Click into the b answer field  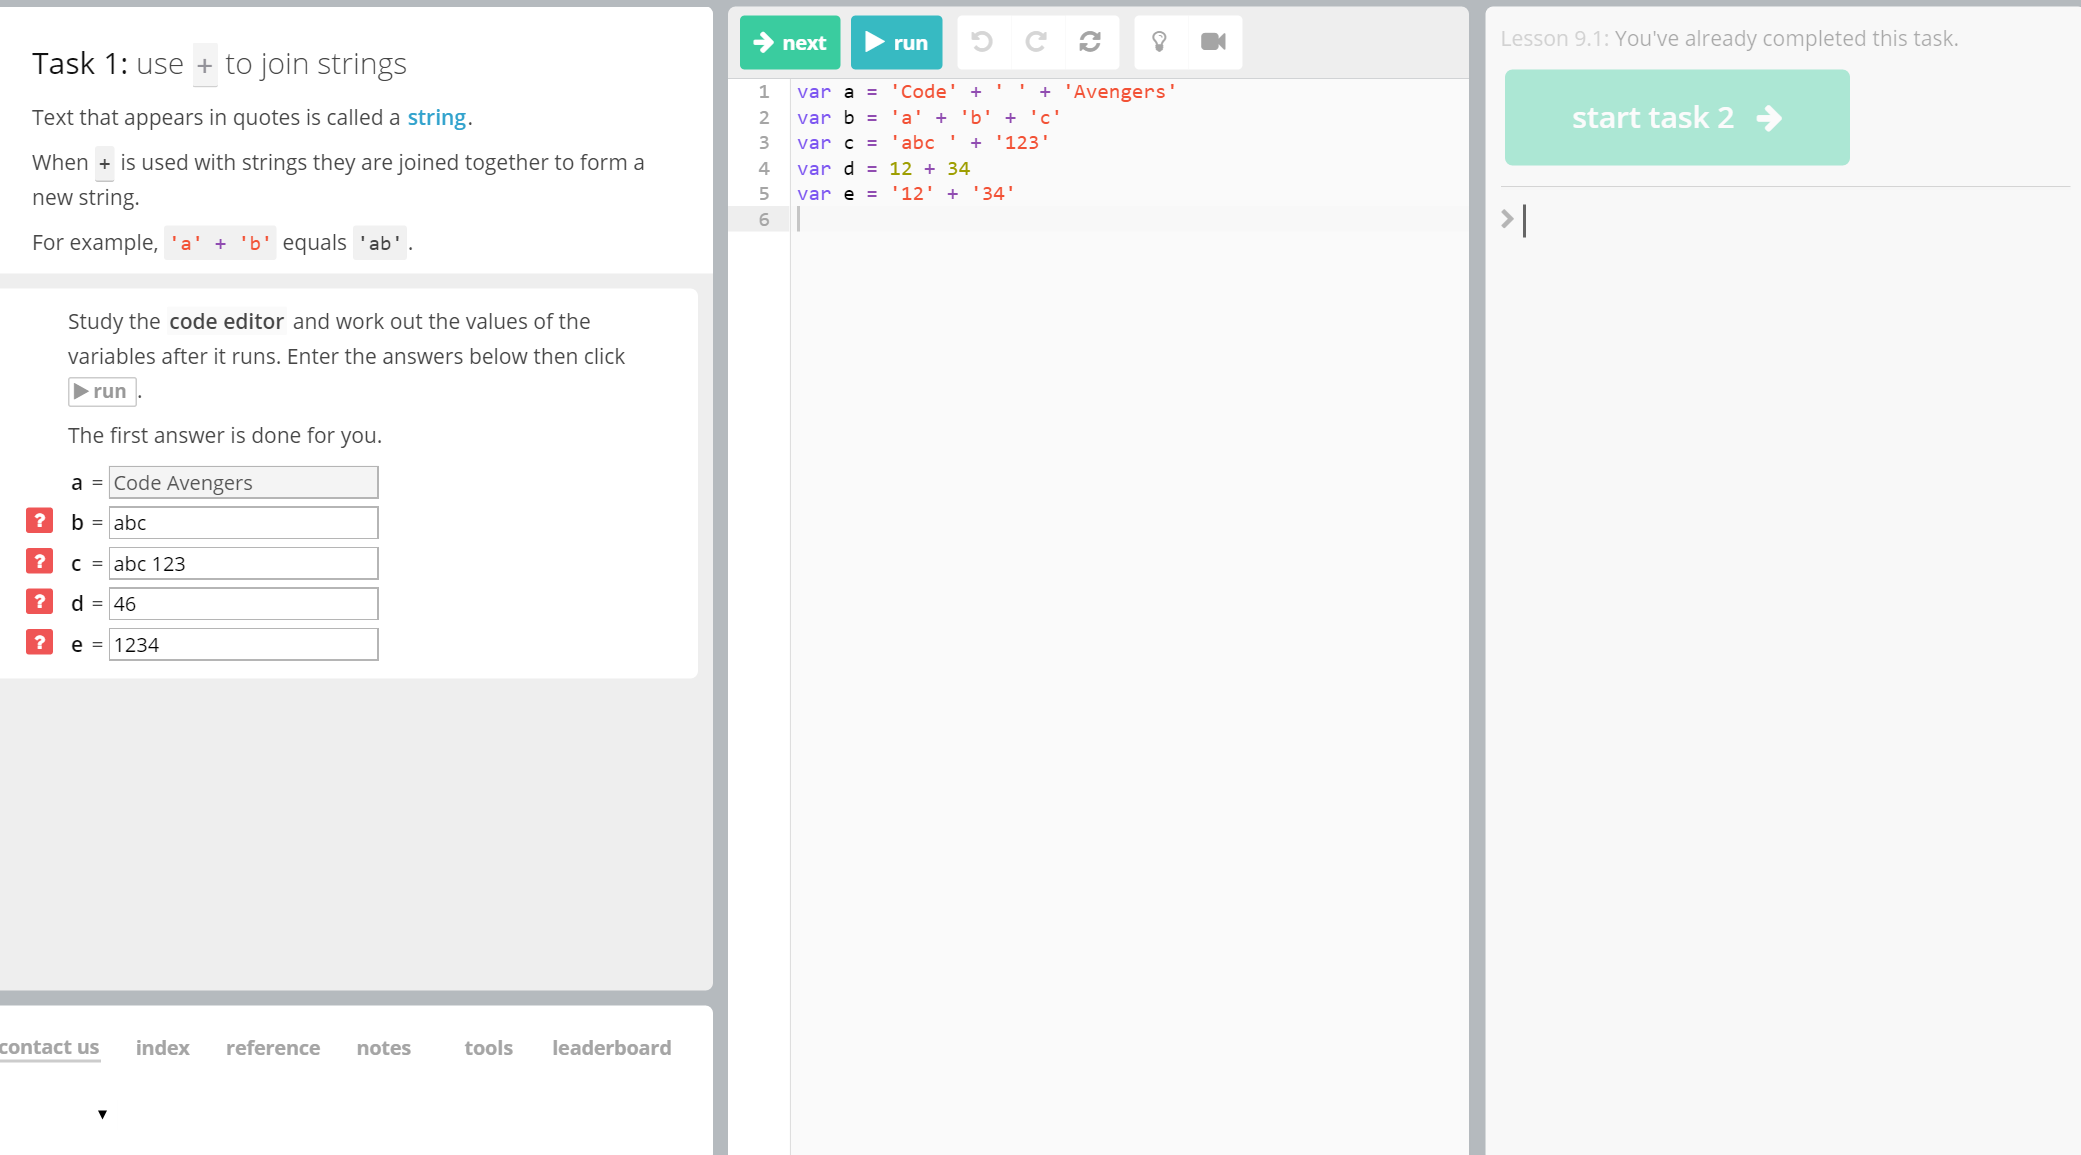click(x=243, y=523)
